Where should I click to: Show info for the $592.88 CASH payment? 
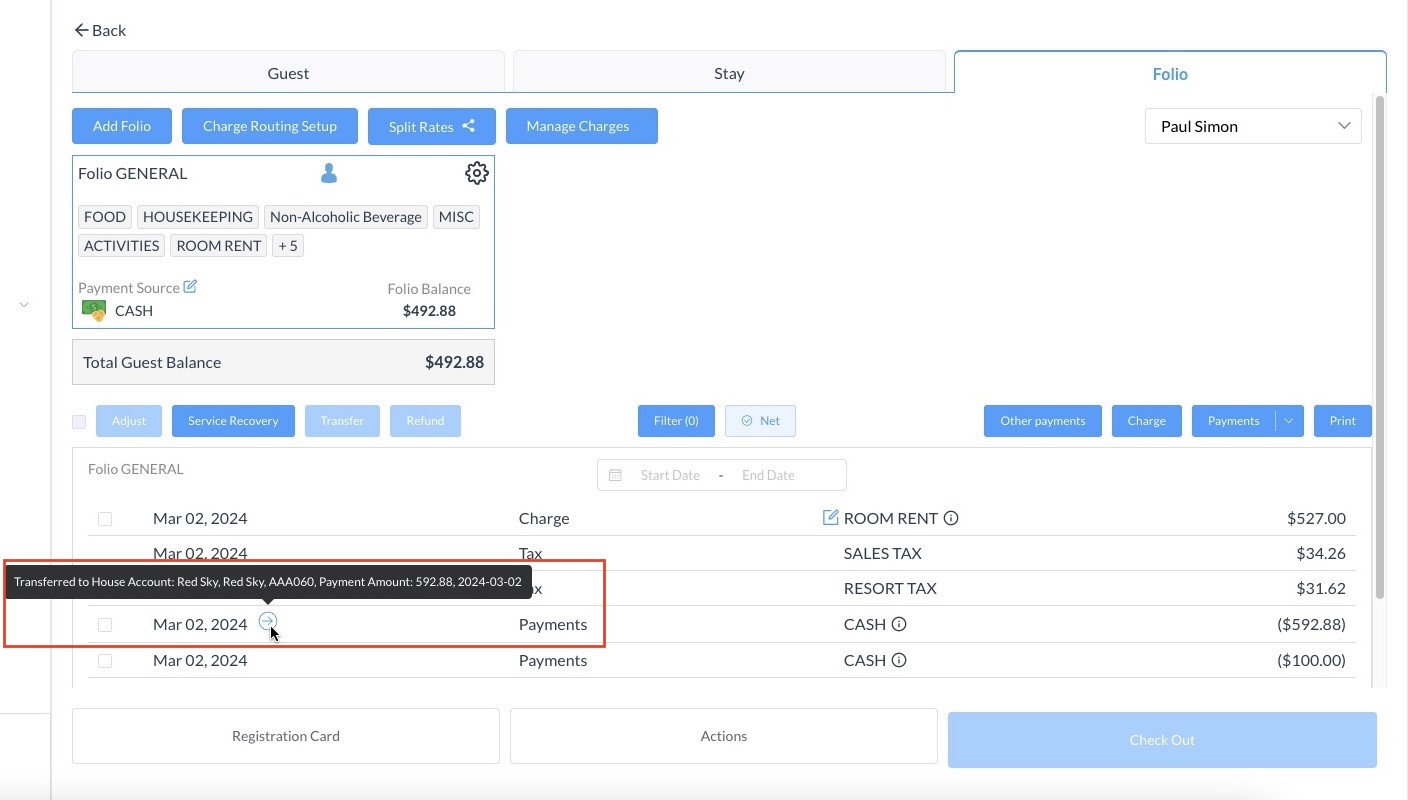click(x=899, y=624)
